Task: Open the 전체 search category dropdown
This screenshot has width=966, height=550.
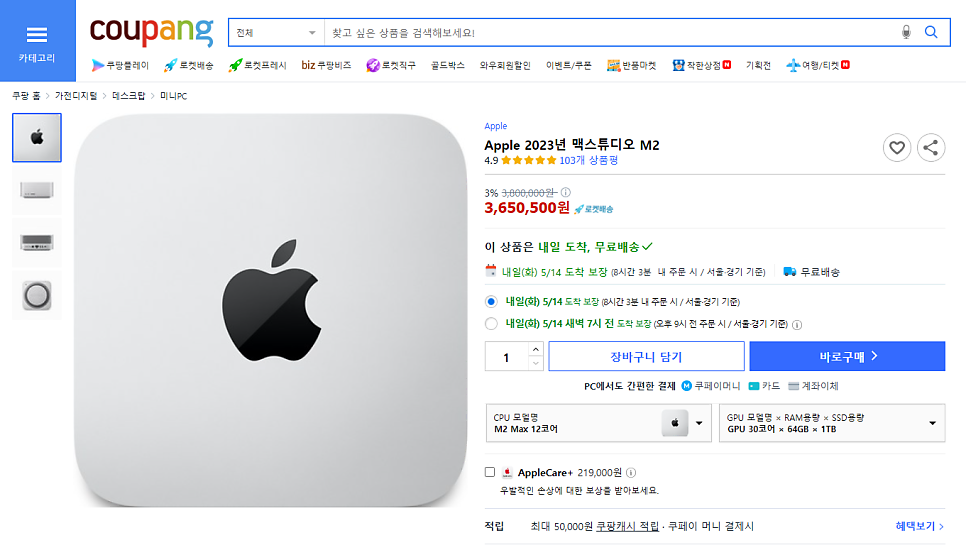Action: point(276,33)
